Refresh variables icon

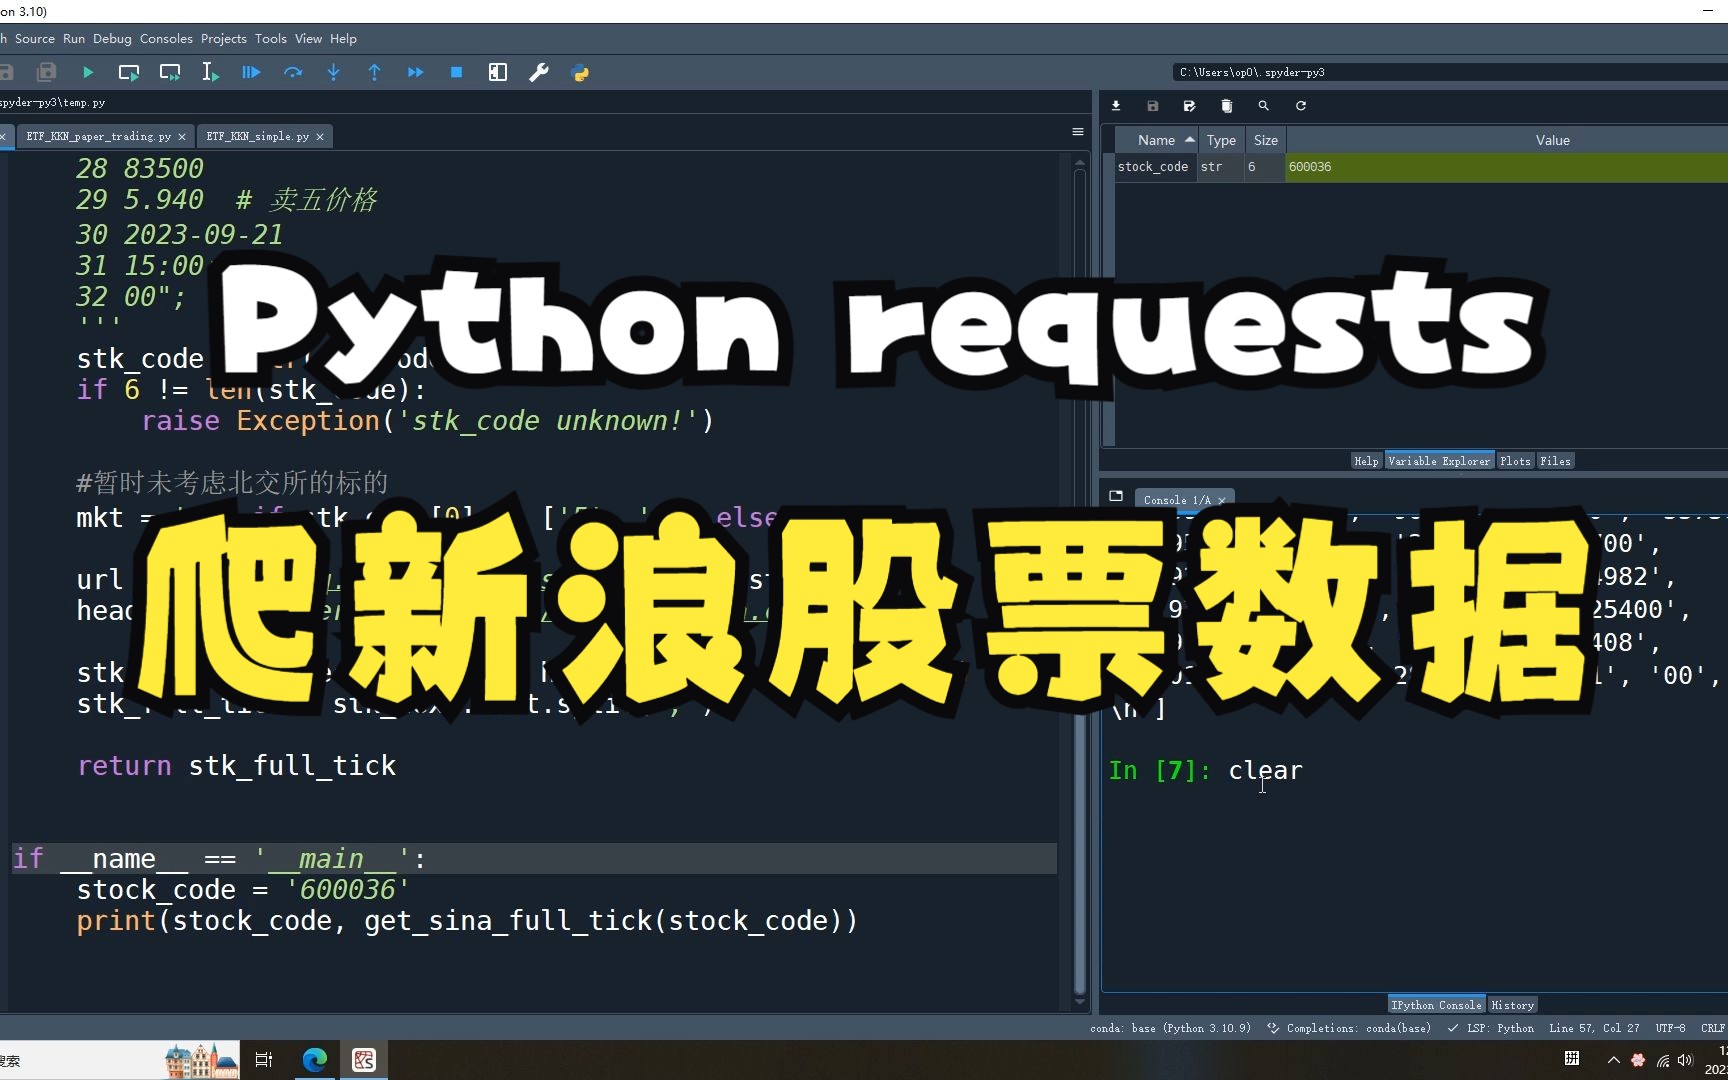(1300, 106)
